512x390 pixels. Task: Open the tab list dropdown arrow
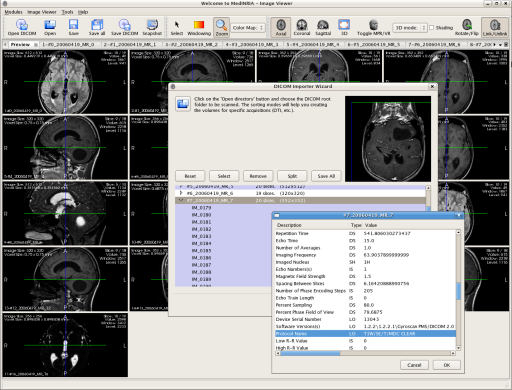coord(500,45)
